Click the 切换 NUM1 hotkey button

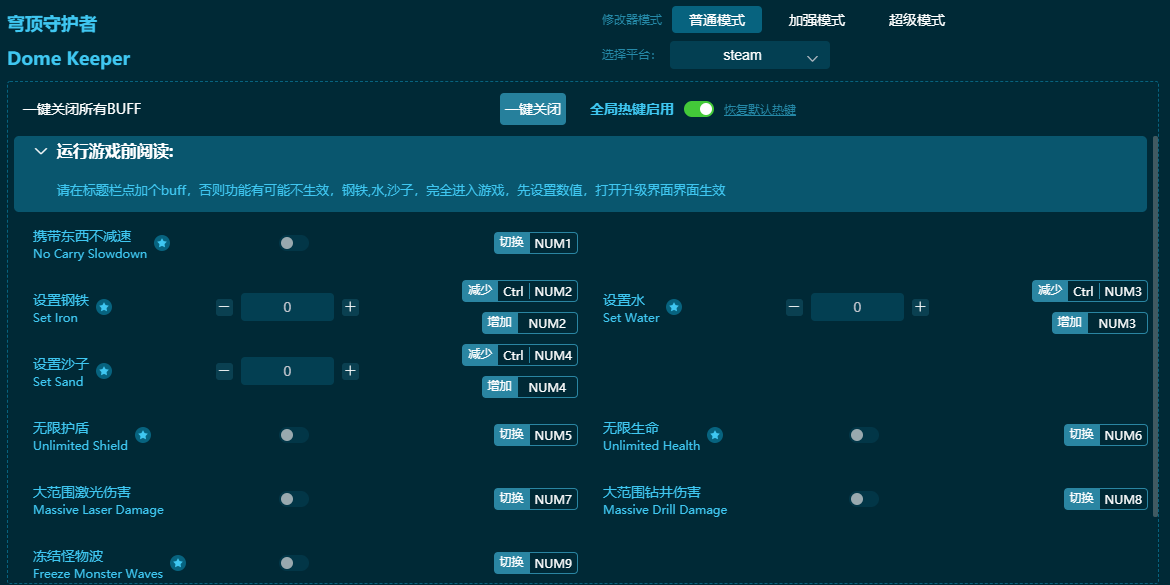coord(535,242)
